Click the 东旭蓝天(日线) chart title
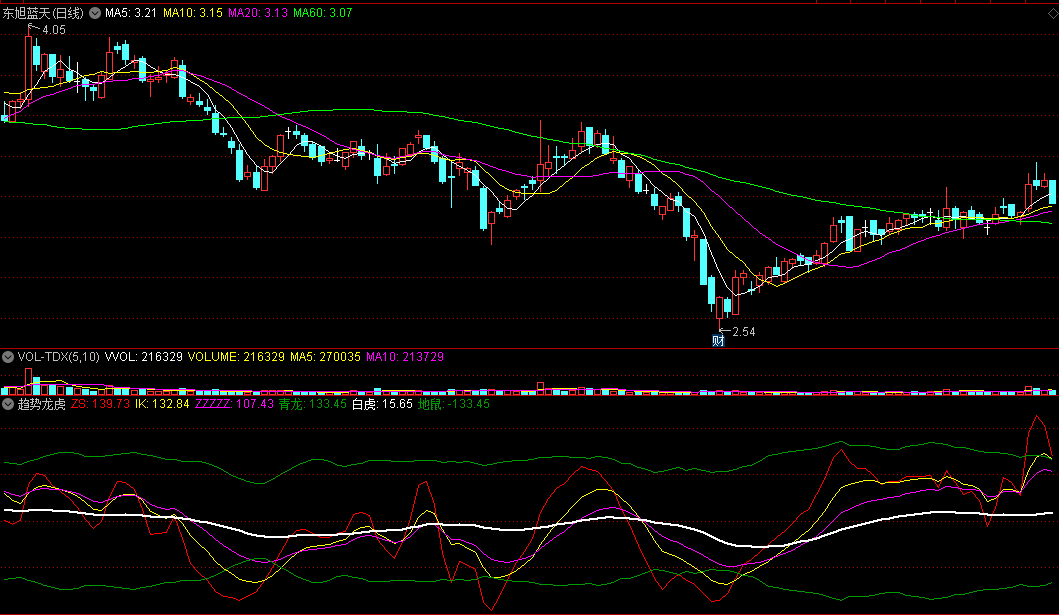The width and height of the screenshot is (1059, 615). (x=43, y=13)
